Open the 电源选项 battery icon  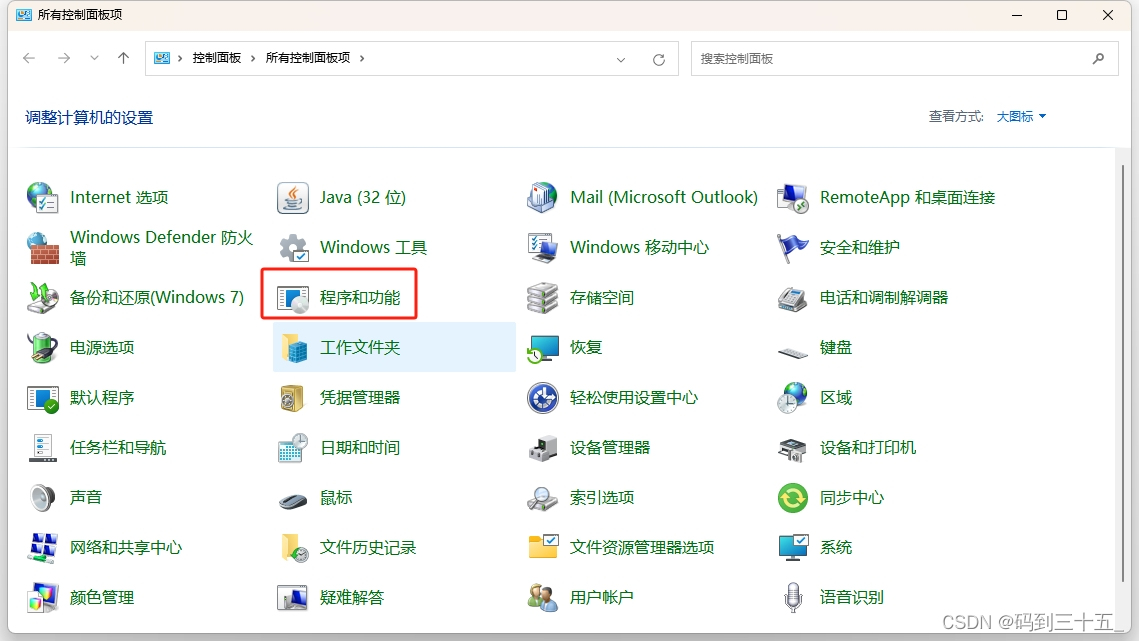43,347
